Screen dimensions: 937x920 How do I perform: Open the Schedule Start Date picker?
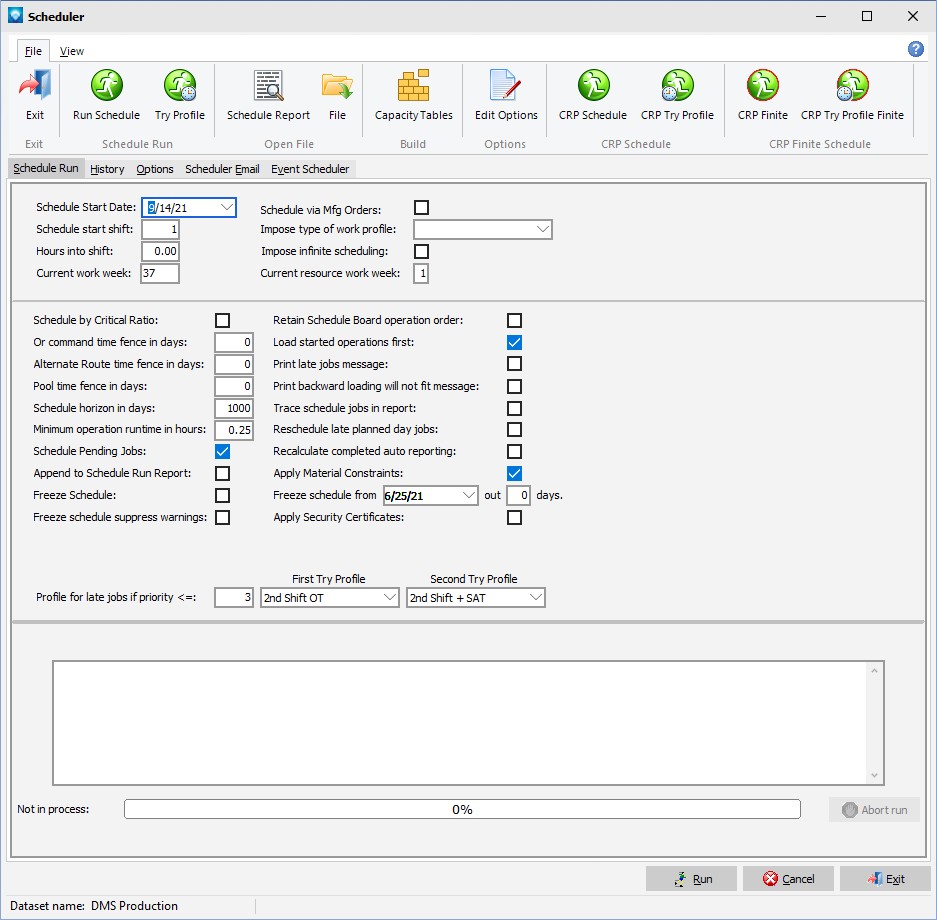tap(227, 208)
